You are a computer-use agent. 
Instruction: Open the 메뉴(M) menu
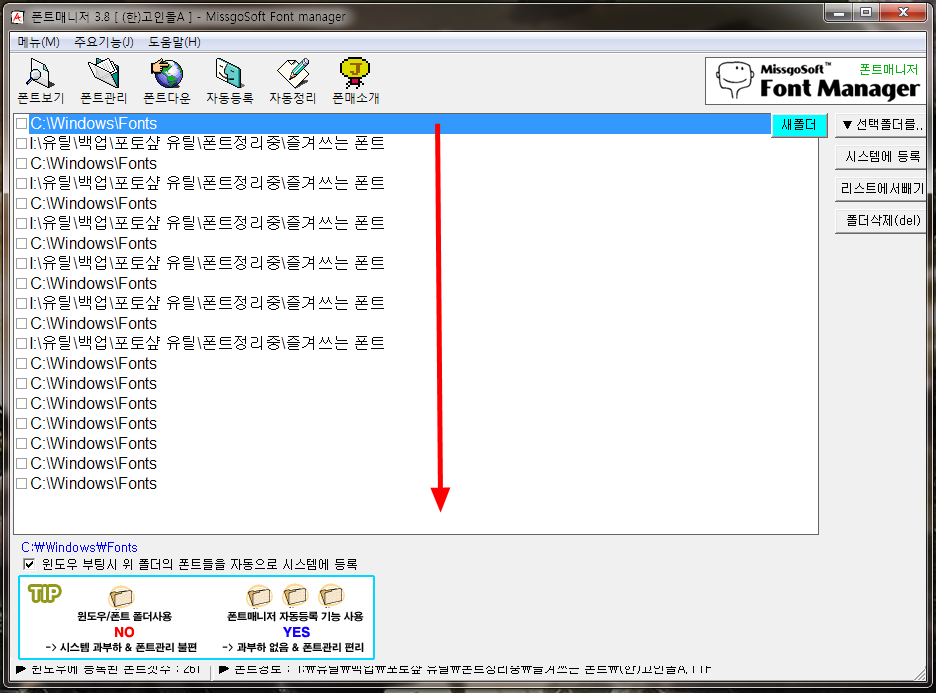point(38,42)
